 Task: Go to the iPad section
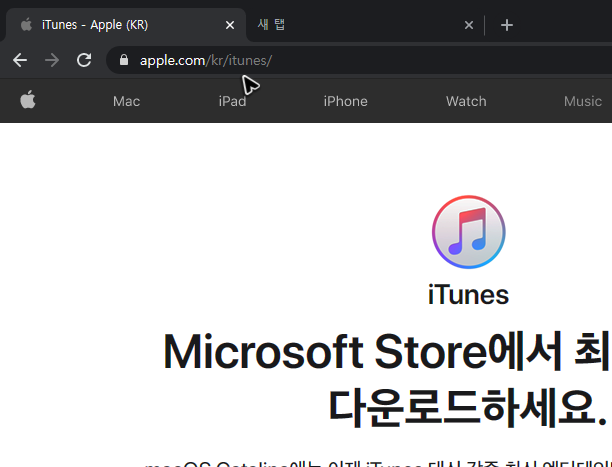point(232,102)
